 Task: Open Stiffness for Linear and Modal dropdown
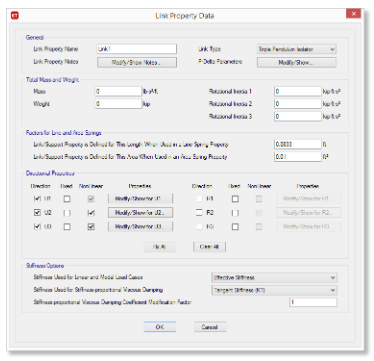click(x=274, y=277)
